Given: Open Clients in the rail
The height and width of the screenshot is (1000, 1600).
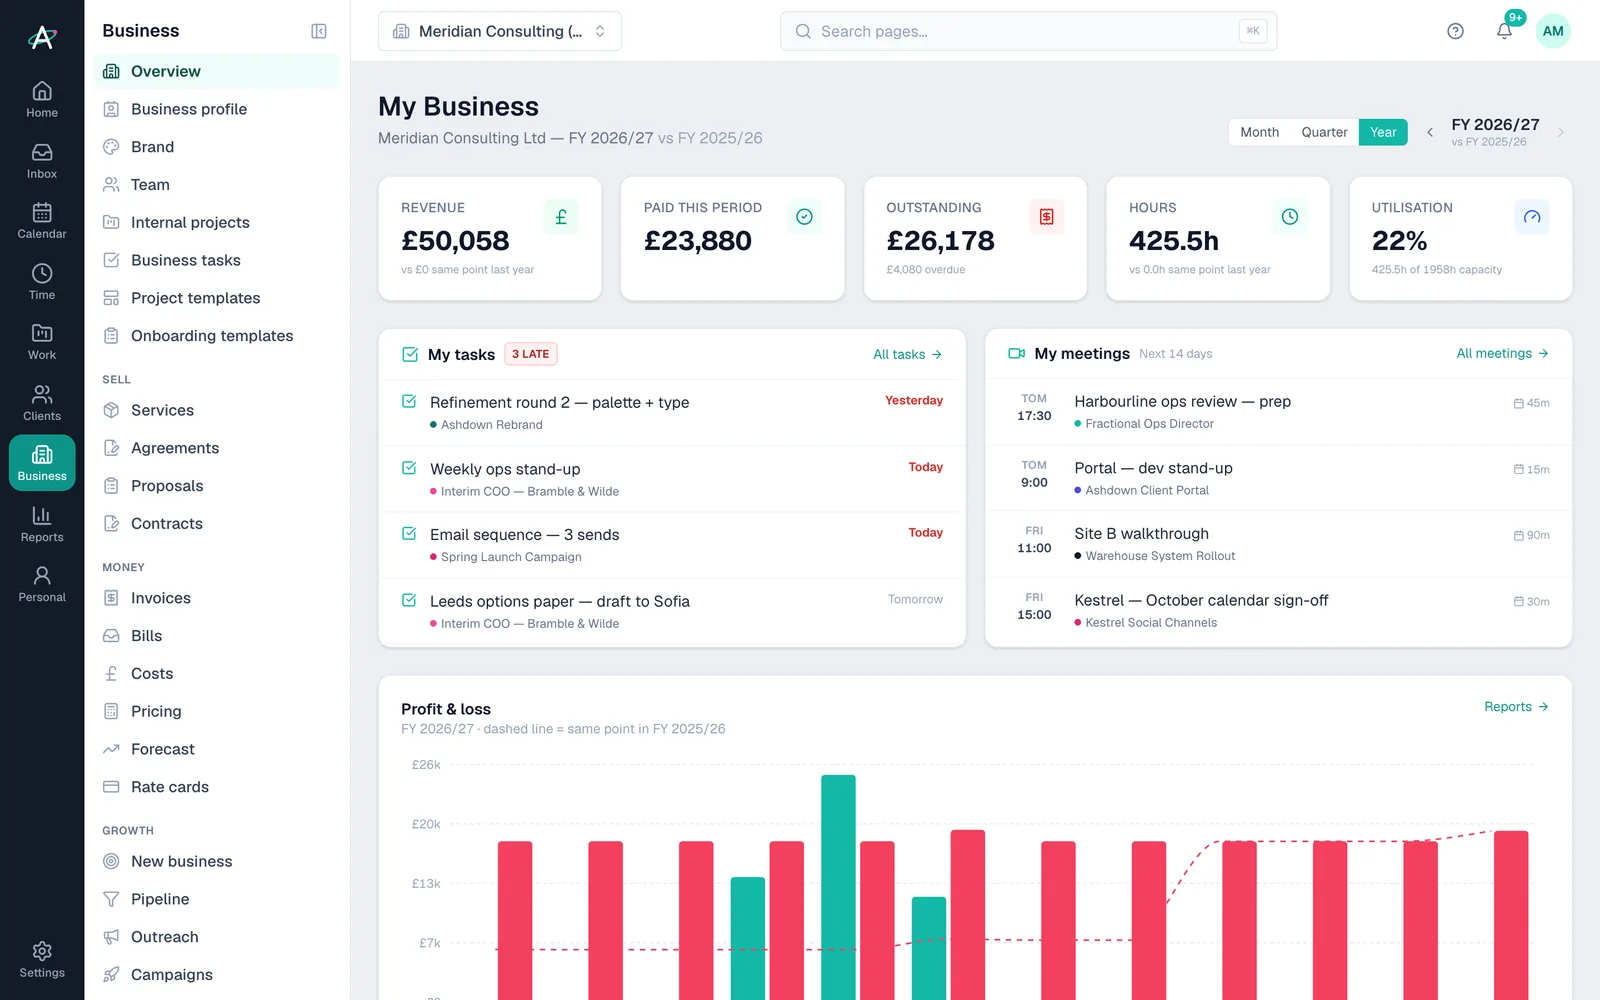Looking at the screenshot, I should pyautogui.click(x=42, y=403).
